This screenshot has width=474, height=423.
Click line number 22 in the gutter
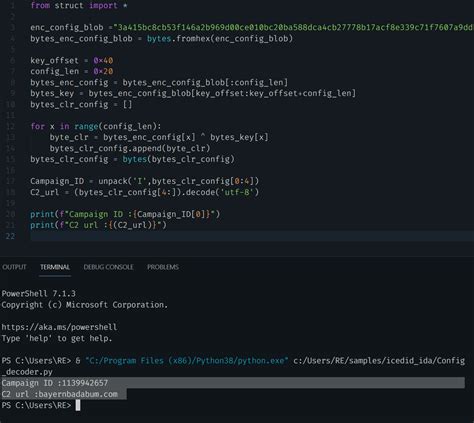(10, 236)
